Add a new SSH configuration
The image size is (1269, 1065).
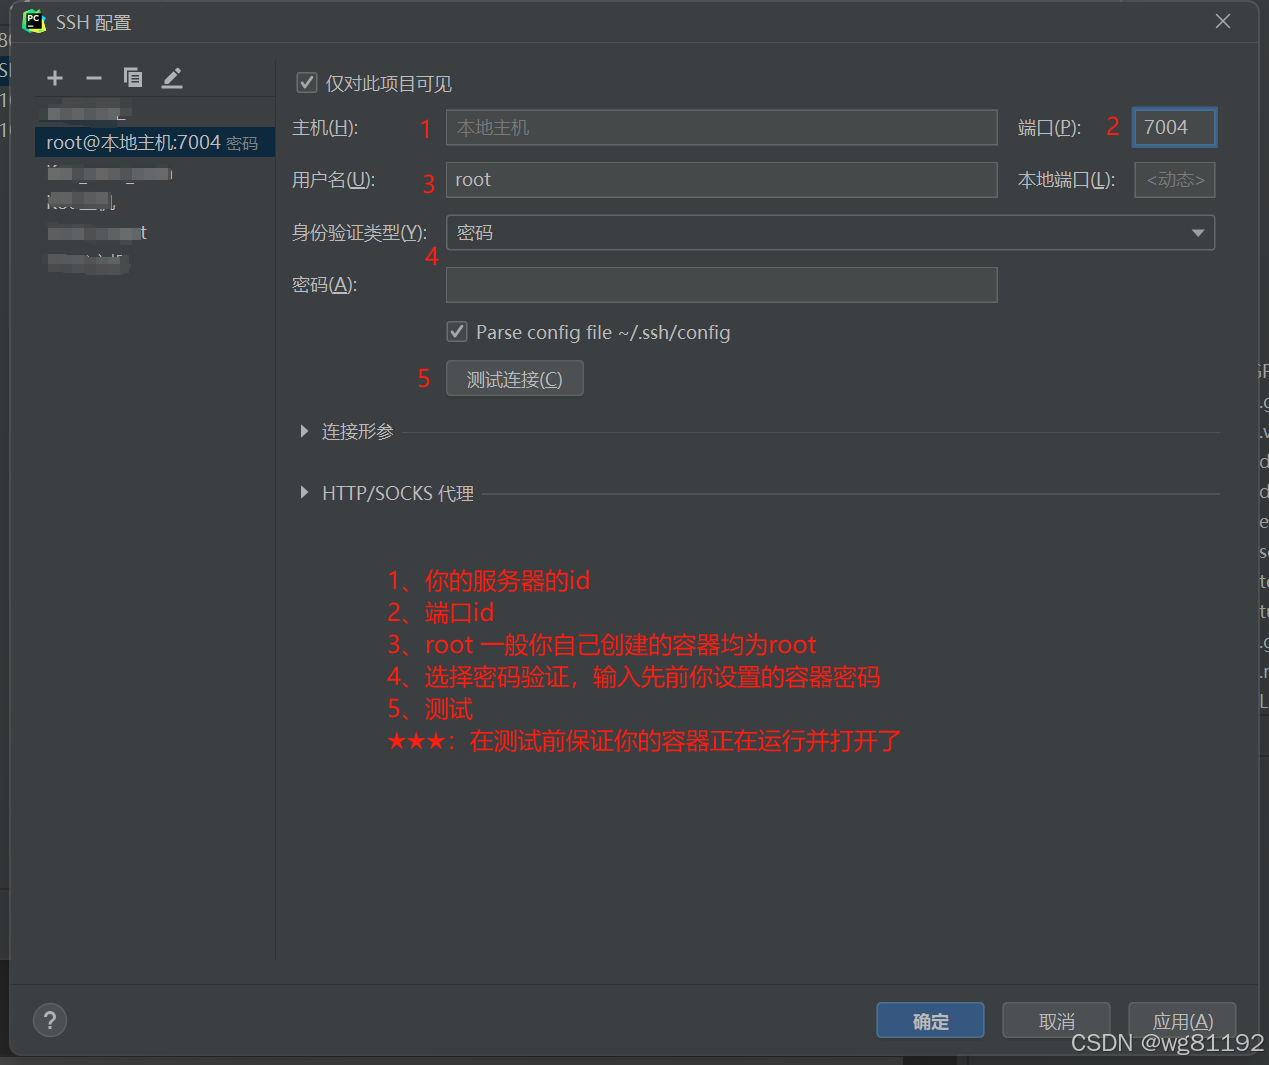coord(54,77)
